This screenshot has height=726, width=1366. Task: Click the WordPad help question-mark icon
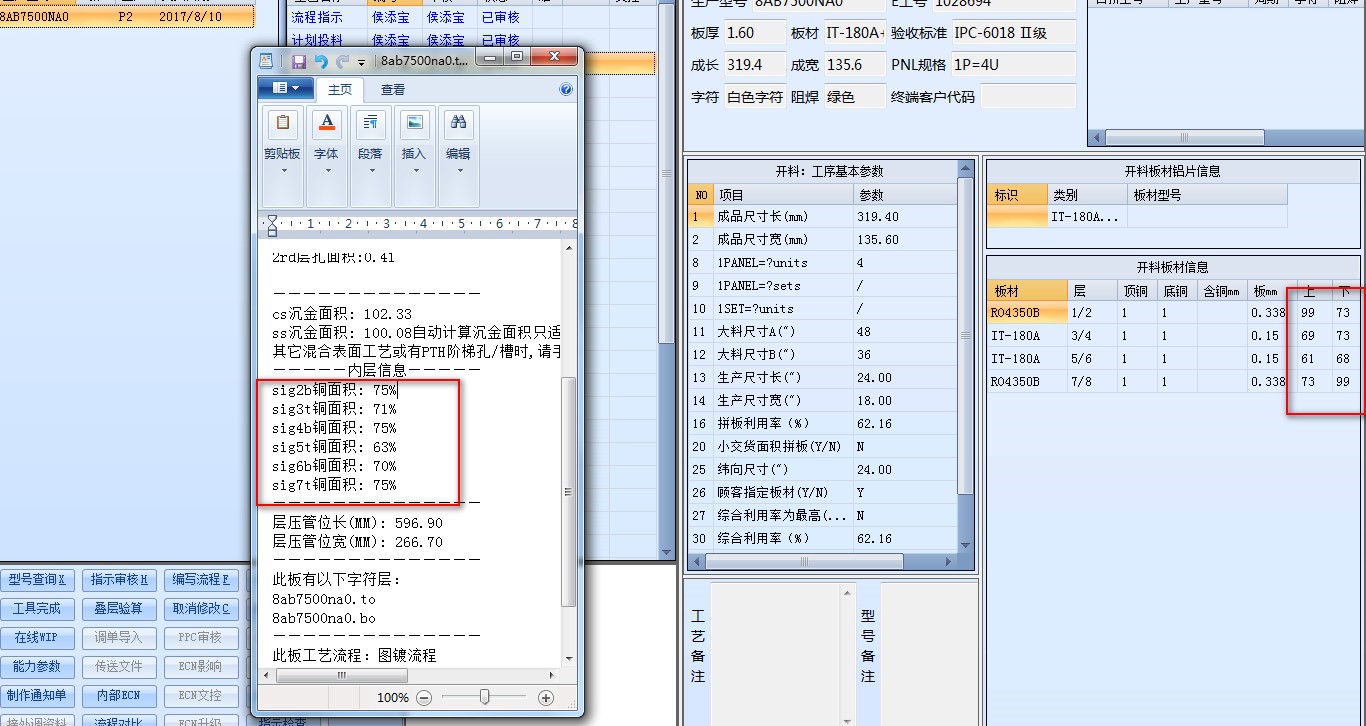tap(566, 89)
